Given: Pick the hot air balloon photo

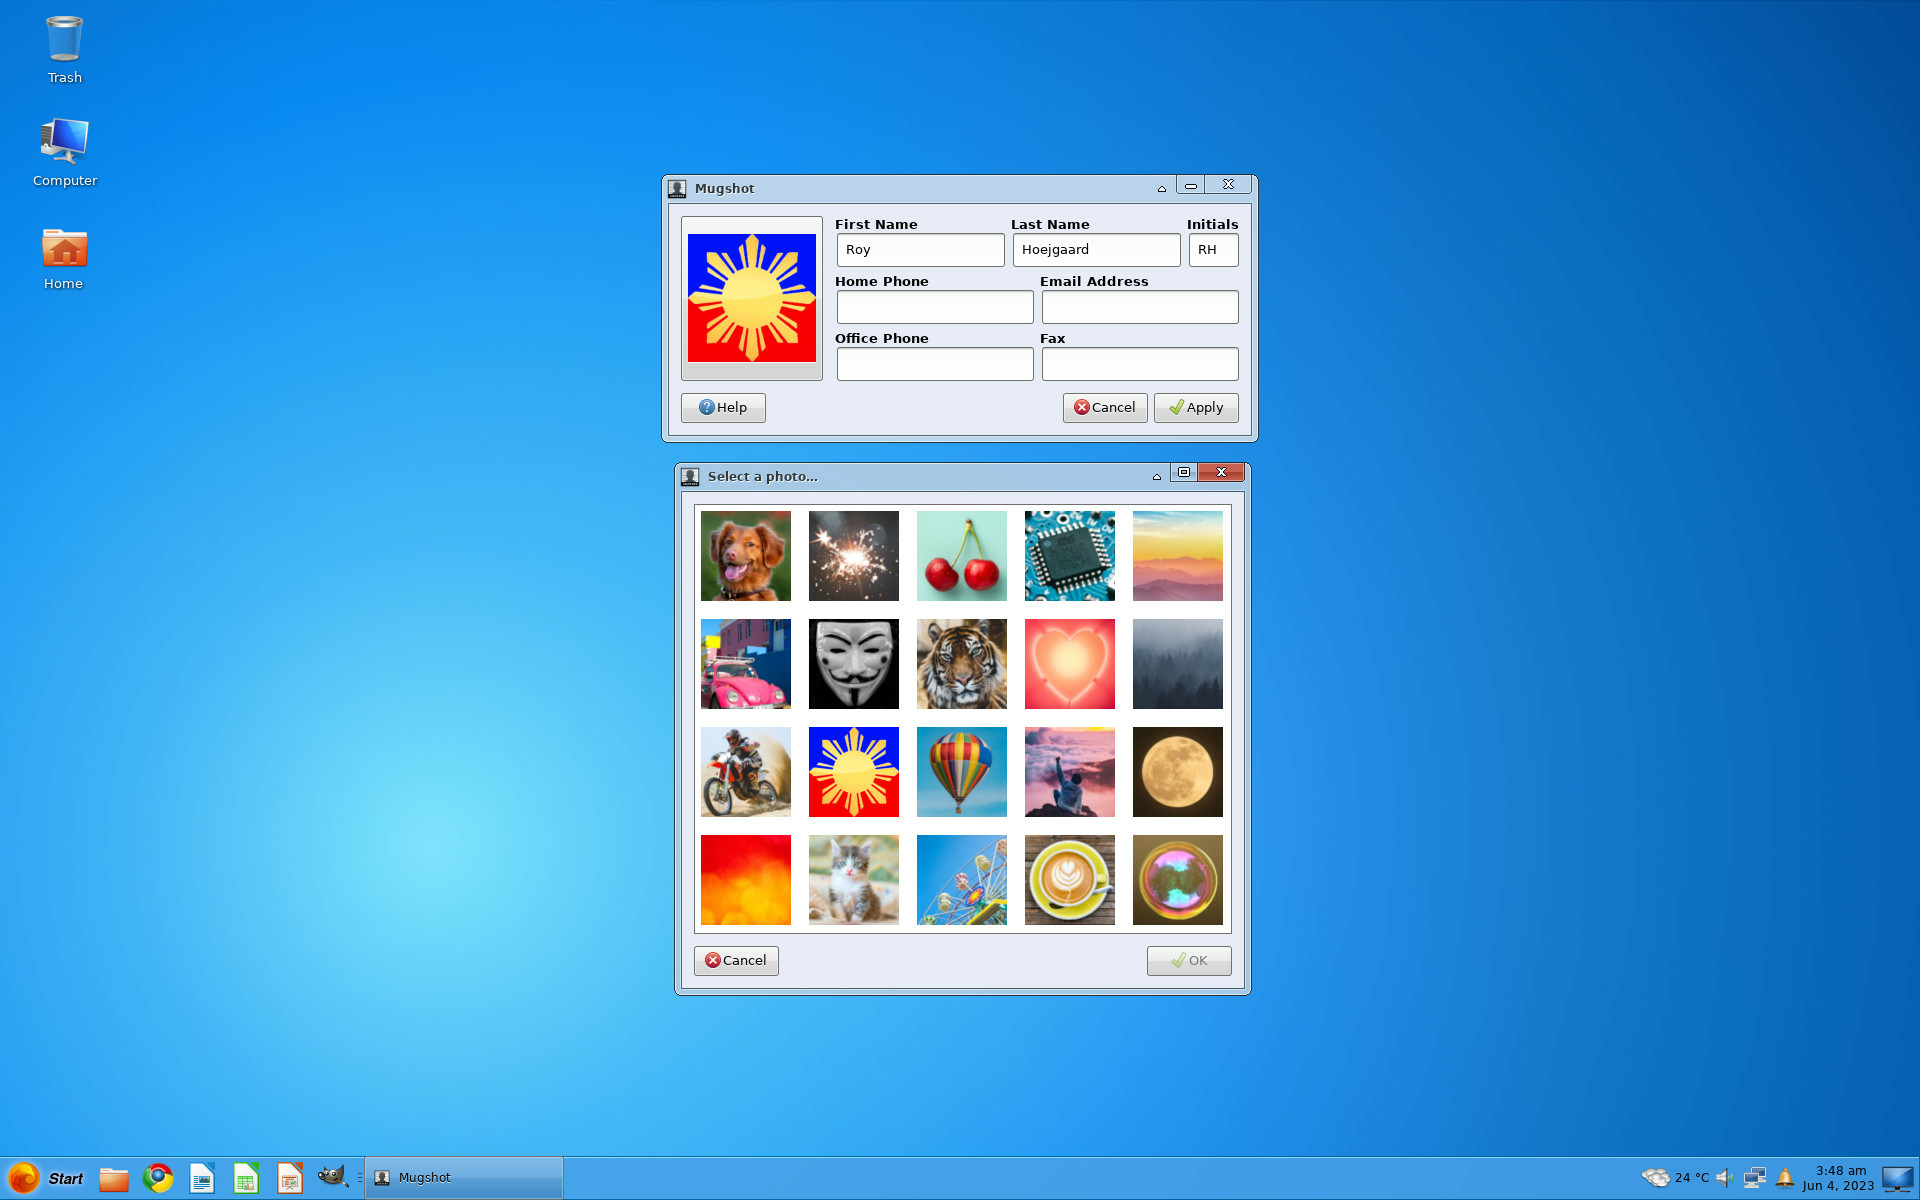Looking at the screenshot, I should click(961, 772).
